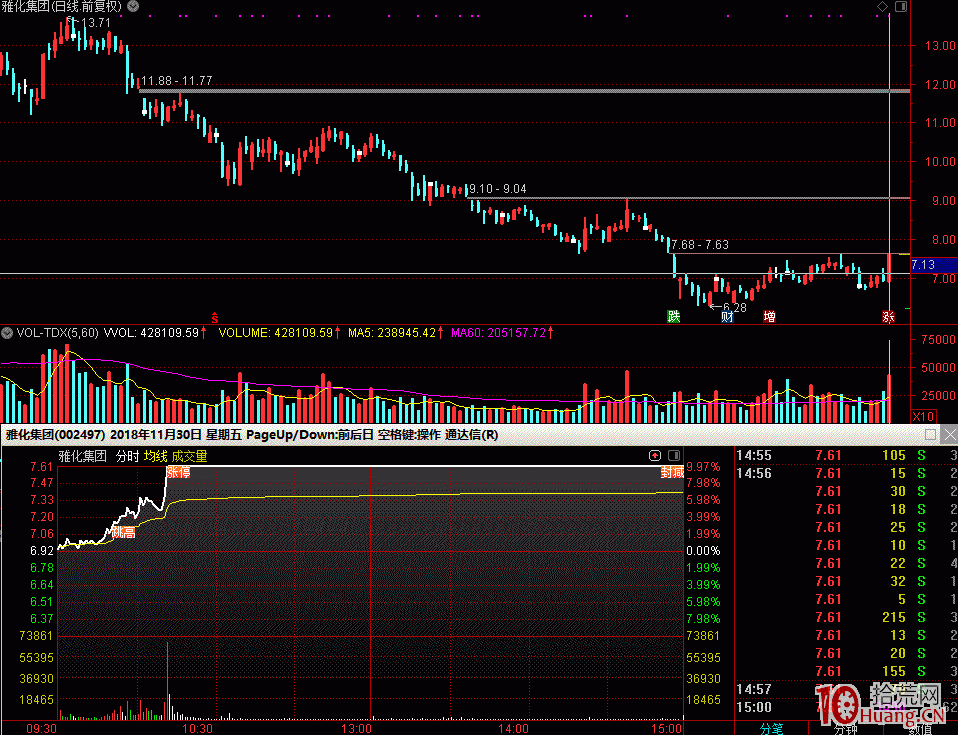958x735 pixels.
Task: Toggle the 均线 average line label
Action: 155,456
